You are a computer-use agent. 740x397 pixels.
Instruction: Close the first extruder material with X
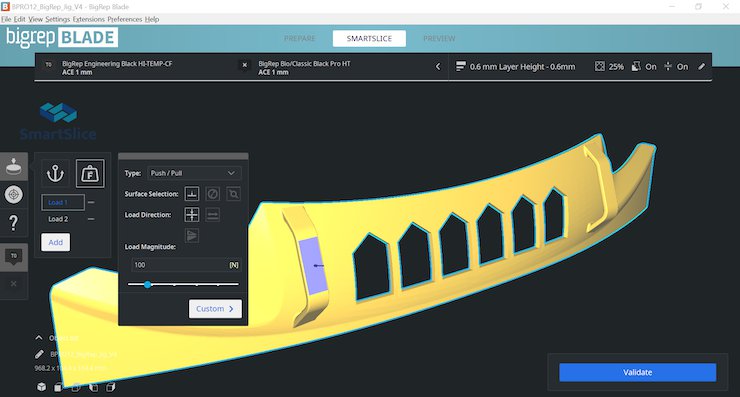point(244,65)
